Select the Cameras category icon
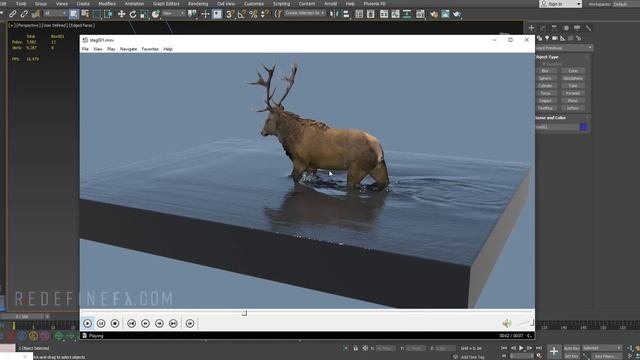The height and width of the screenshot is (360, 640). (x=555, y=38)
